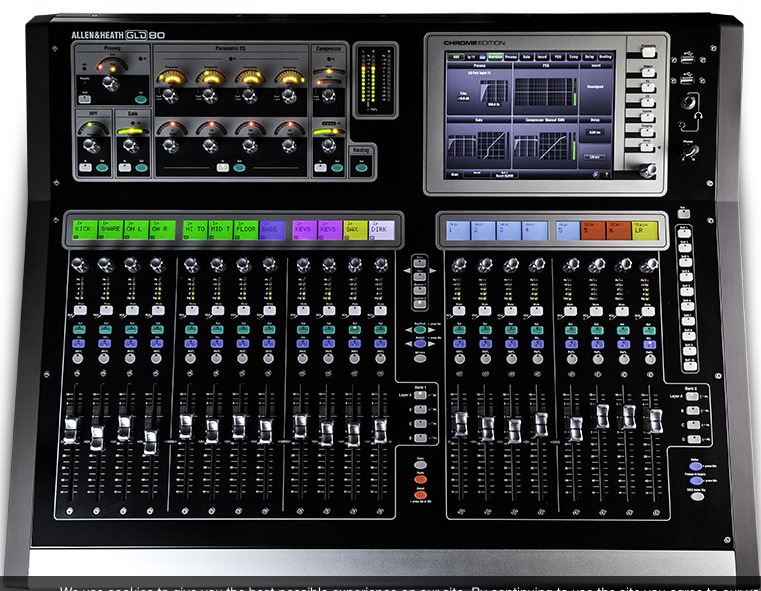The width and height of the screenshot is (761, 591).
Task: Click the Gain rotary function key
Action: (420, 263)
